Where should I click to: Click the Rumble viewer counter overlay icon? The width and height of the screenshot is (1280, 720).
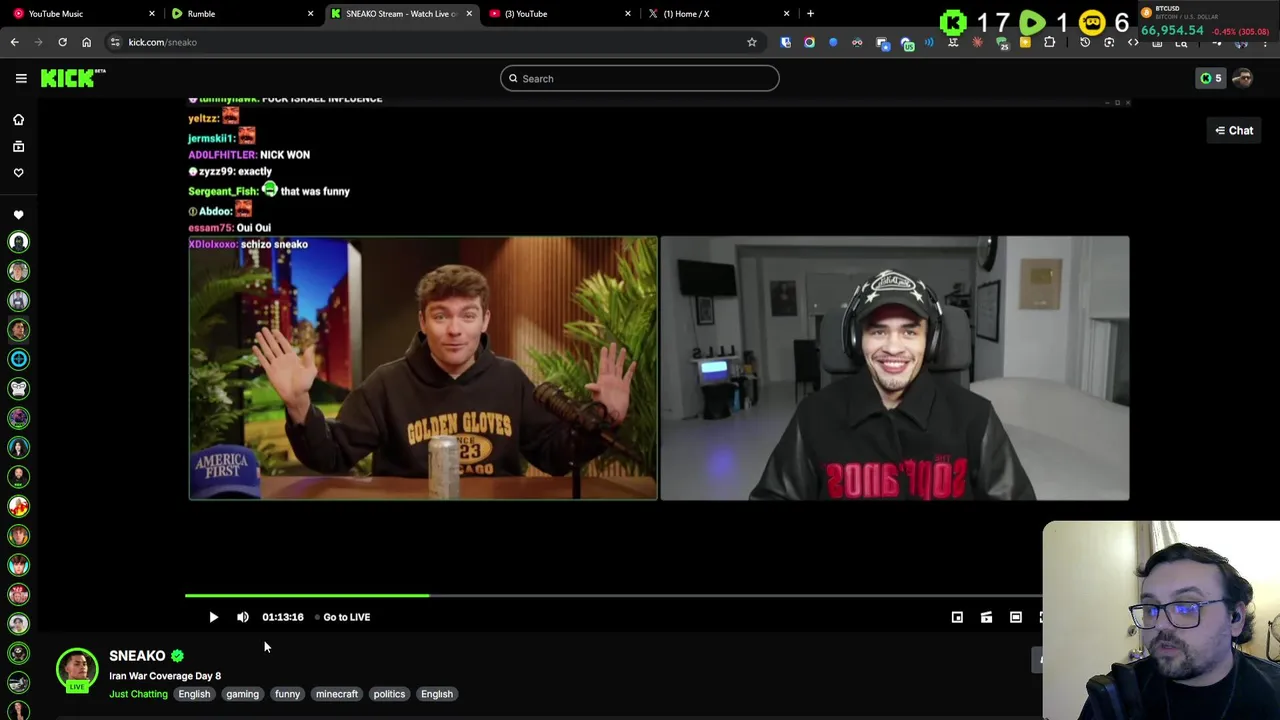pyautogui.click(x=1032, y=22)
